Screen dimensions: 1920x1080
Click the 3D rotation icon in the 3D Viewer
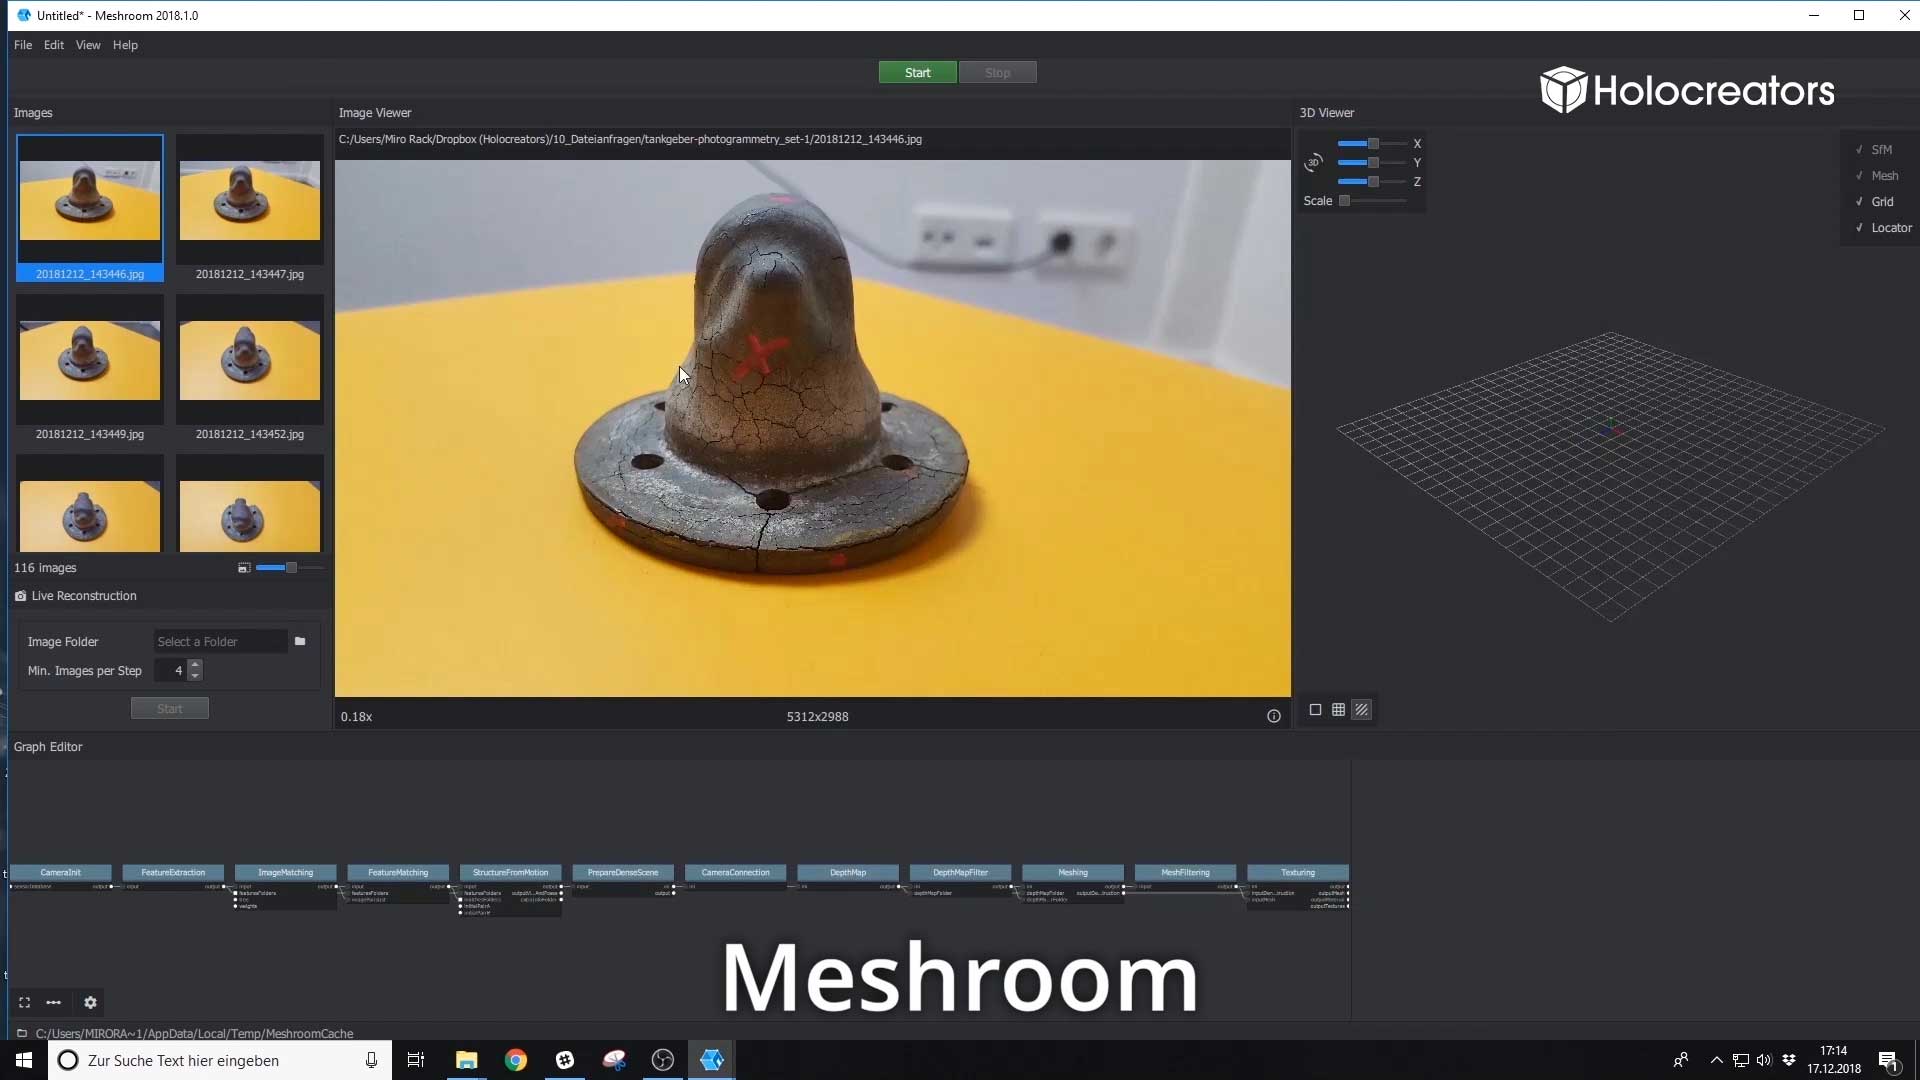[x=1313, y=163]
